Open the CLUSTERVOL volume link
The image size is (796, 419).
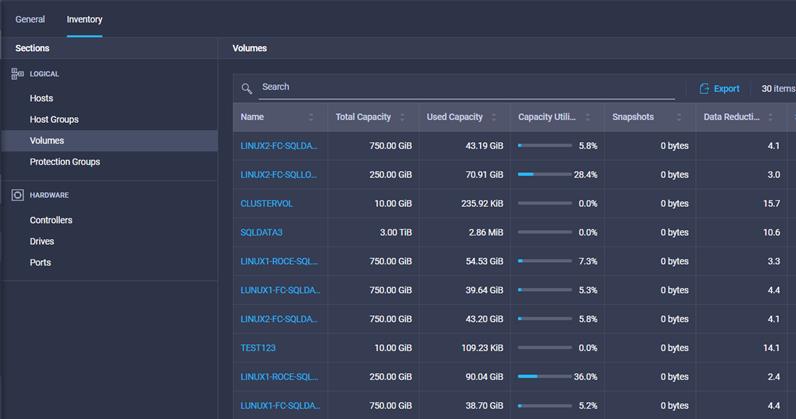pyautogui.click(x=266, y=203)
